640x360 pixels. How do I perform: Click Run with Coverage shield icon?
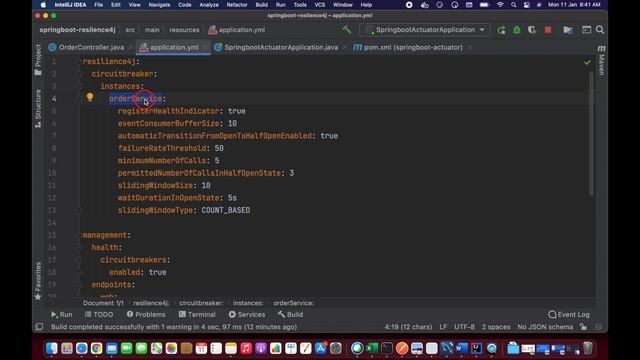[532, 30]
